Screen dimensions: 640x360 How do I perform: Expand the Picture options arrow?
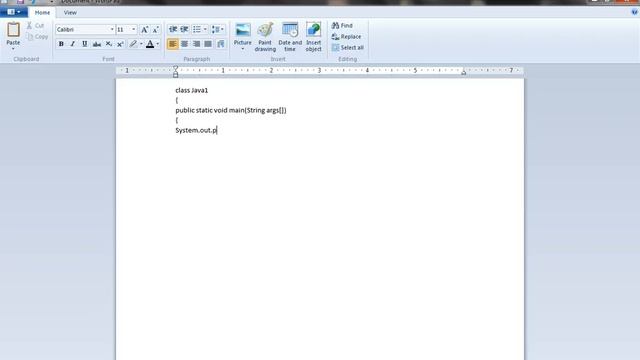coord(242,49)
